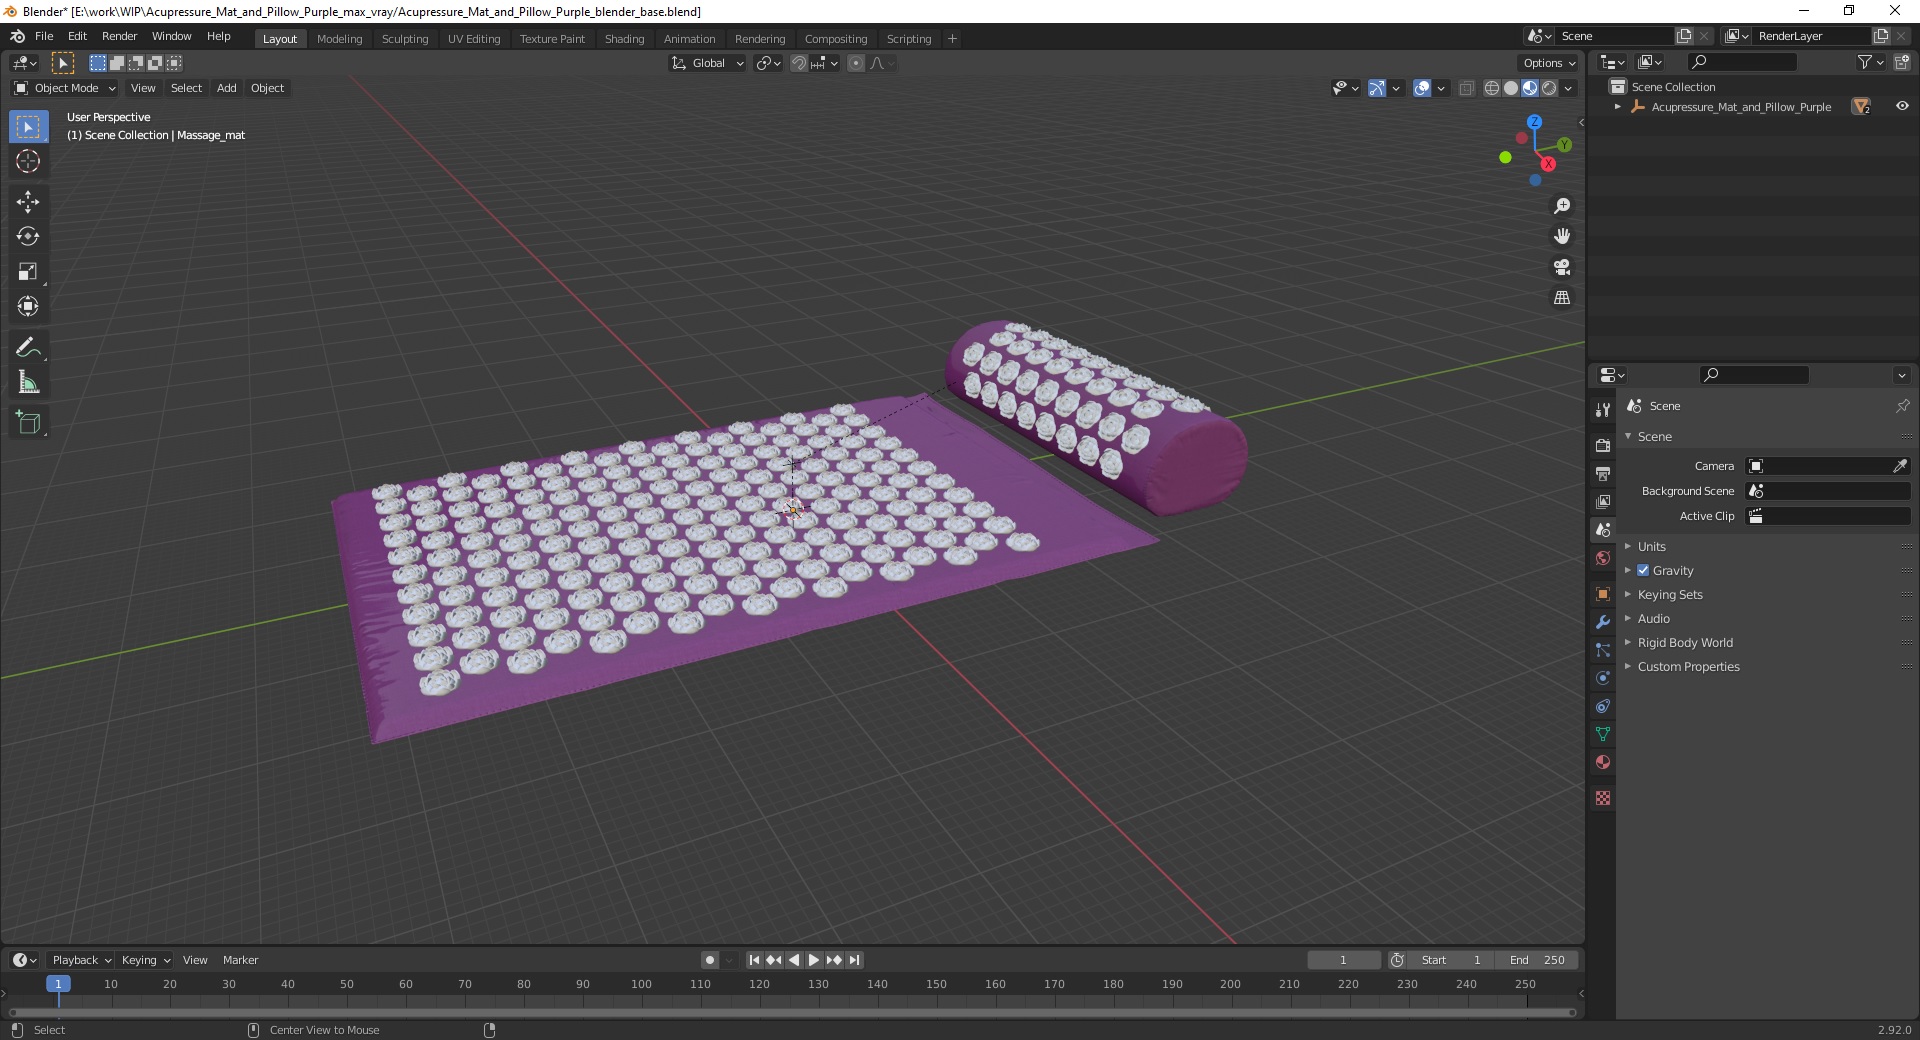Toggle auto keying record button
This screenshot has height=1040, width=1920.
pyautogui.click(x=710, y=960)
